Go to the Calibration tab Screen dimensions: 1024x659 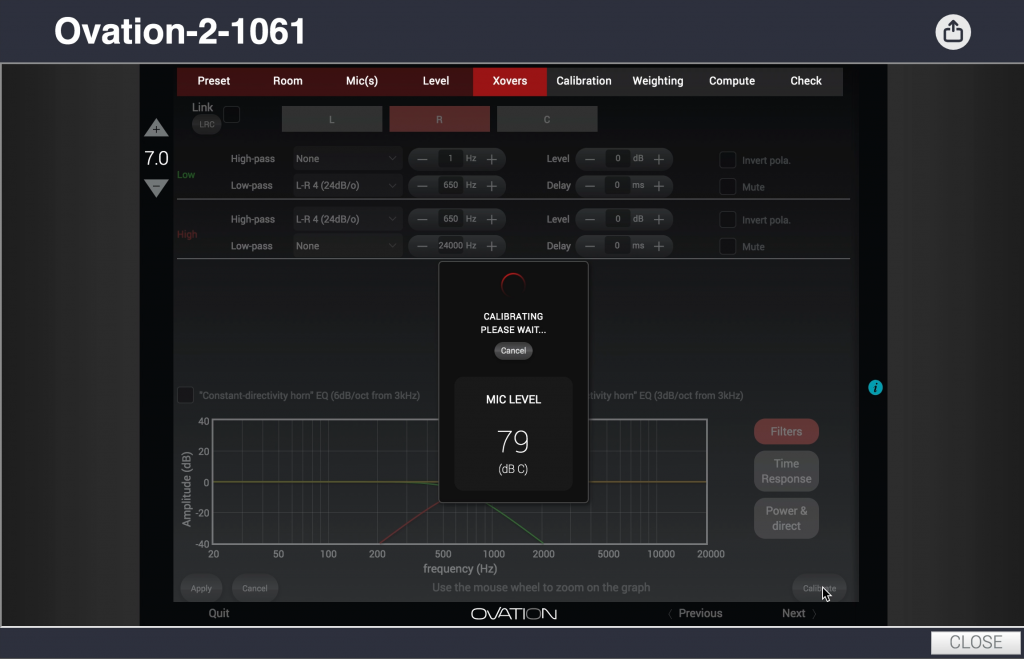584,81
